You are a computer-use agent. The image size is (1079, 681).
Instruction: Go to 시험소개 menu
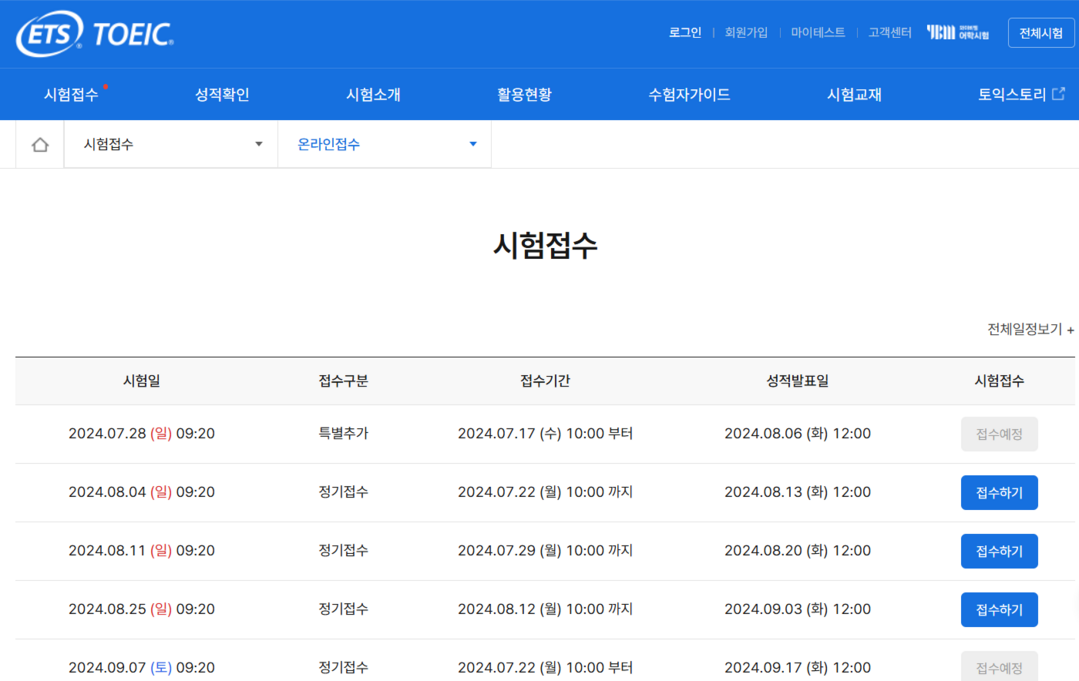373,95
